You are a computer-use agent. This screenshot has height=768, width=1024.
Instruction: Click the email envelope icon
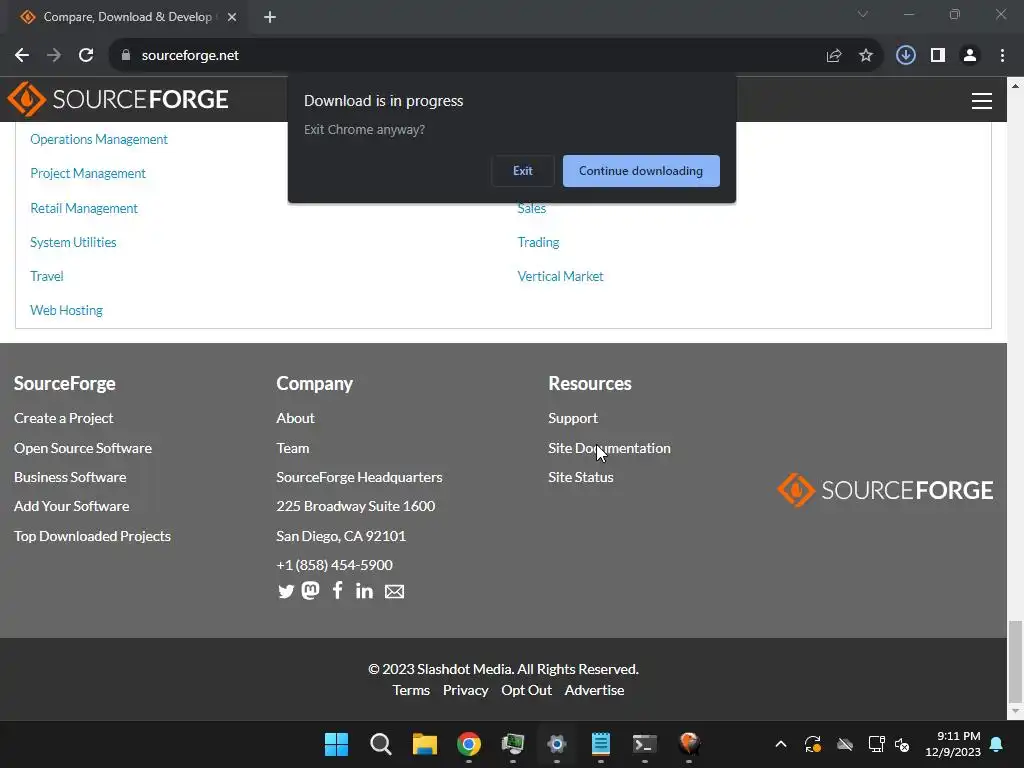pos(394,592)
